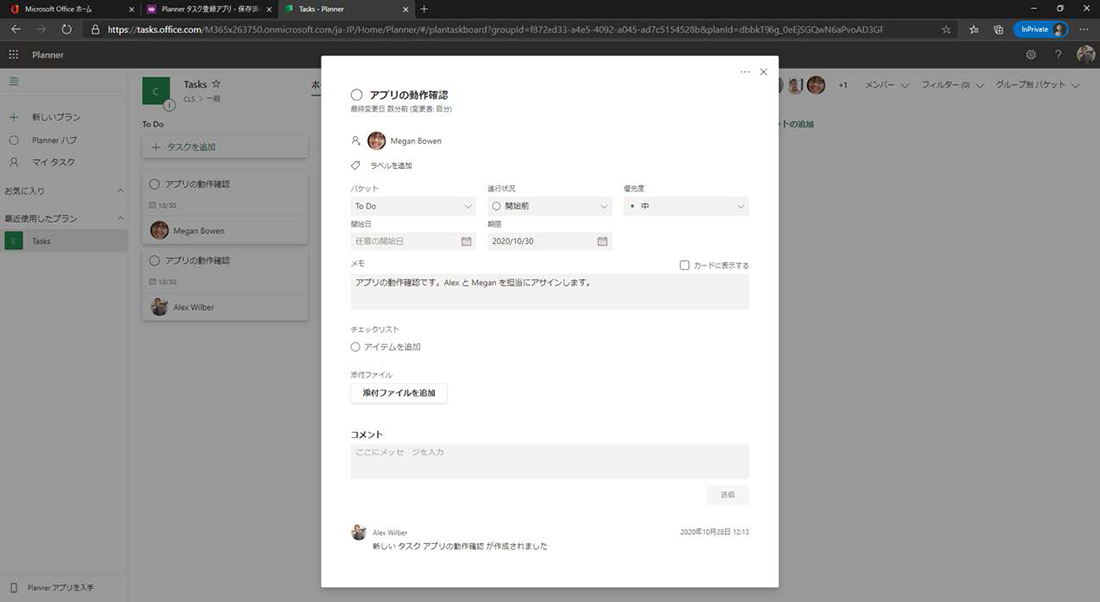This screenshot has height=602, width=1100.
Task: Mark task complete circle in dialog title
Action: [x=356, y=95]
